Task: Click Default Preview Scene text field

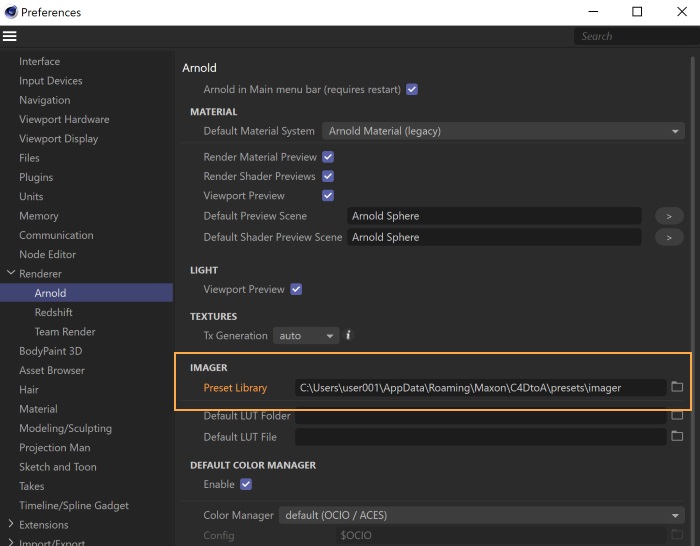Action: point(494,216)
